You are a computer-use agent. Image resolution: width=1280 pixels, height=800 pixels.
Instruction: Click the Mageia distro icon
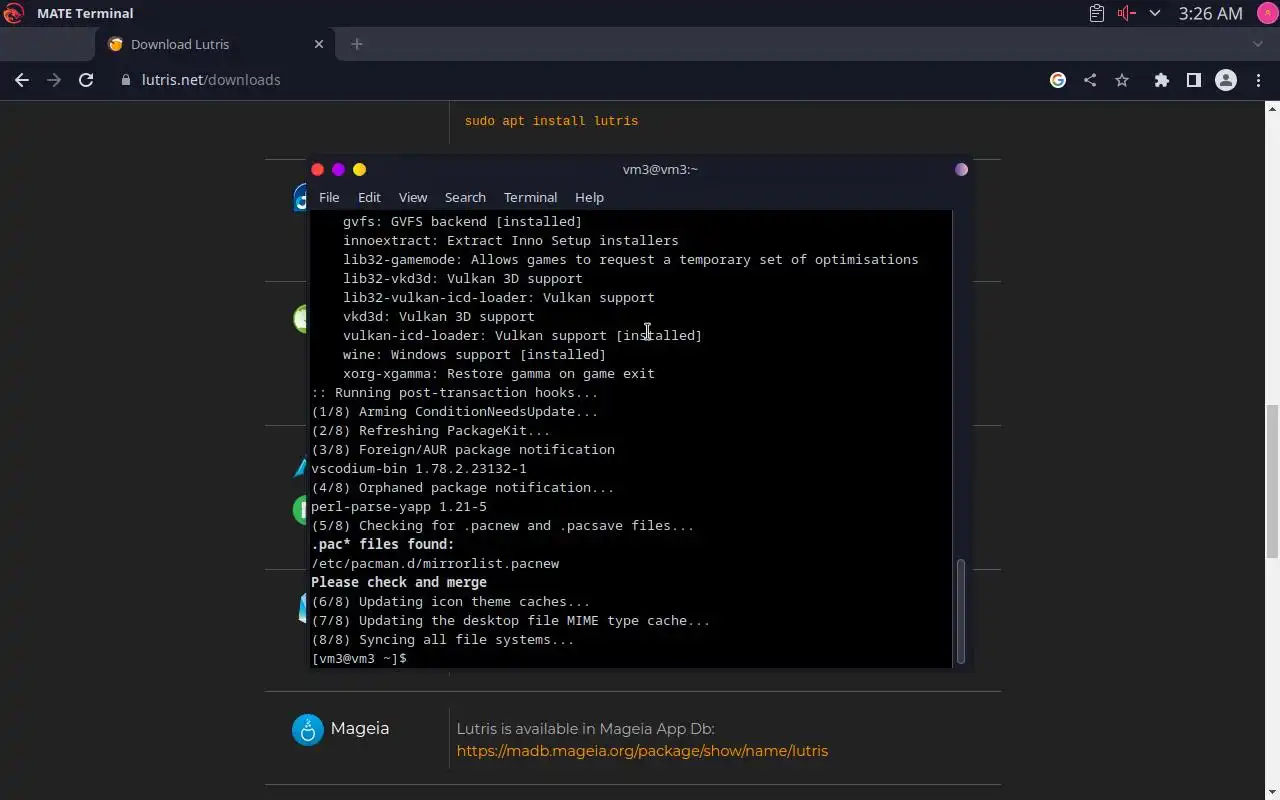(308, 729)
